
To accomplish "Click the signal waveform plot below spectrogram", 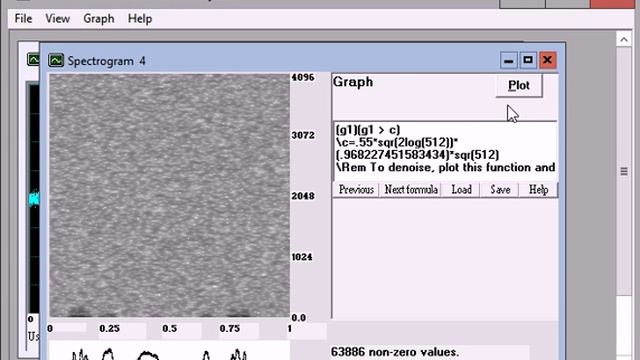I will (x=169, y=351).
